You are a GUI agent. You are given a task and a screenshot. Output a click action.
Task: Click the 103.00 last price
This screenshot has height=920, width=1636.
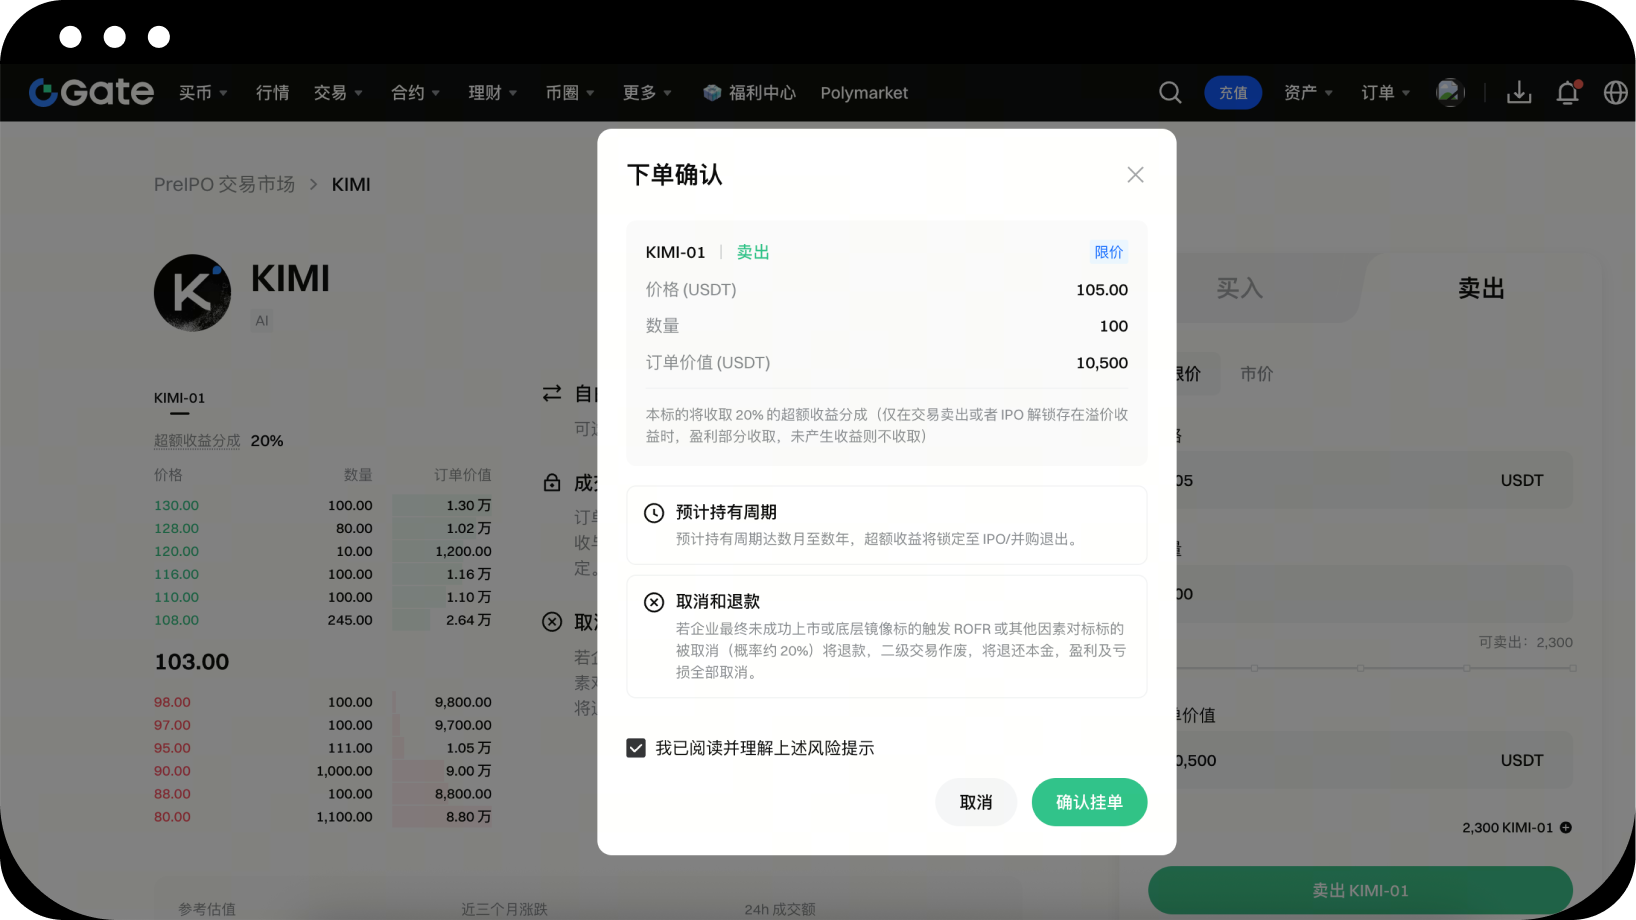[192, 662]
